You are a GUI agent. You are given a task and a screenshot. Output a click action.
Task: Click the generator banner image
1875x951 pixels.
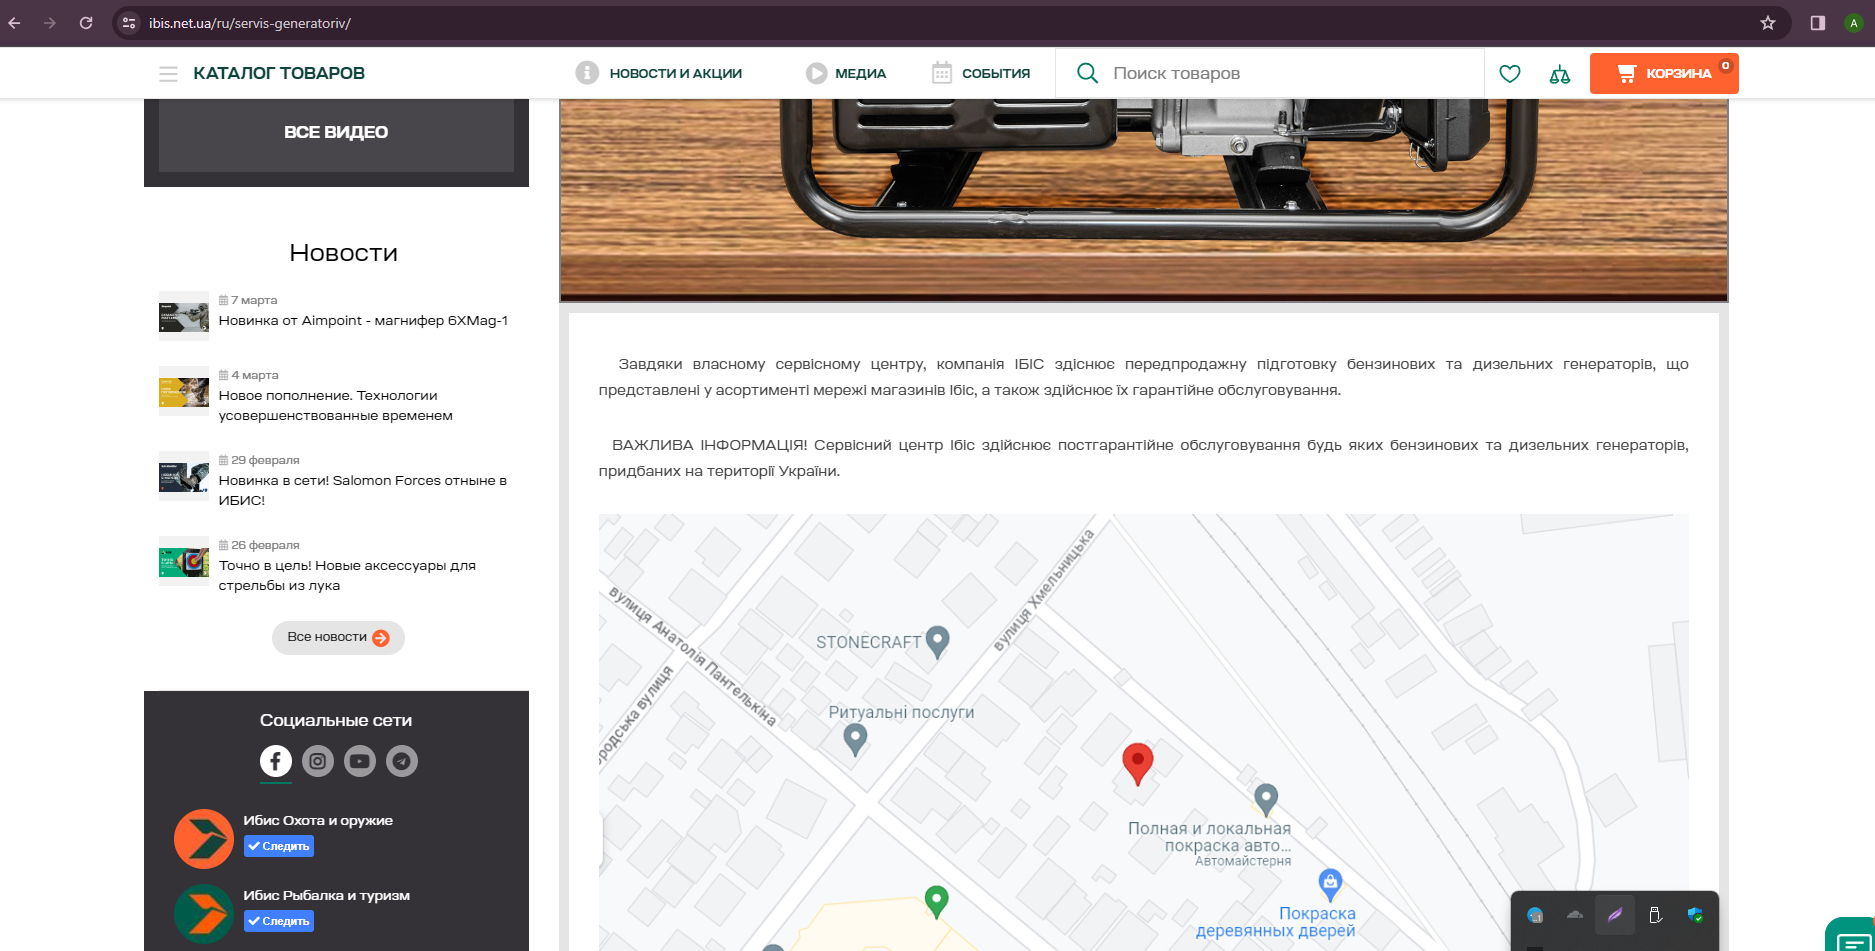click(x=1143, y=199)
